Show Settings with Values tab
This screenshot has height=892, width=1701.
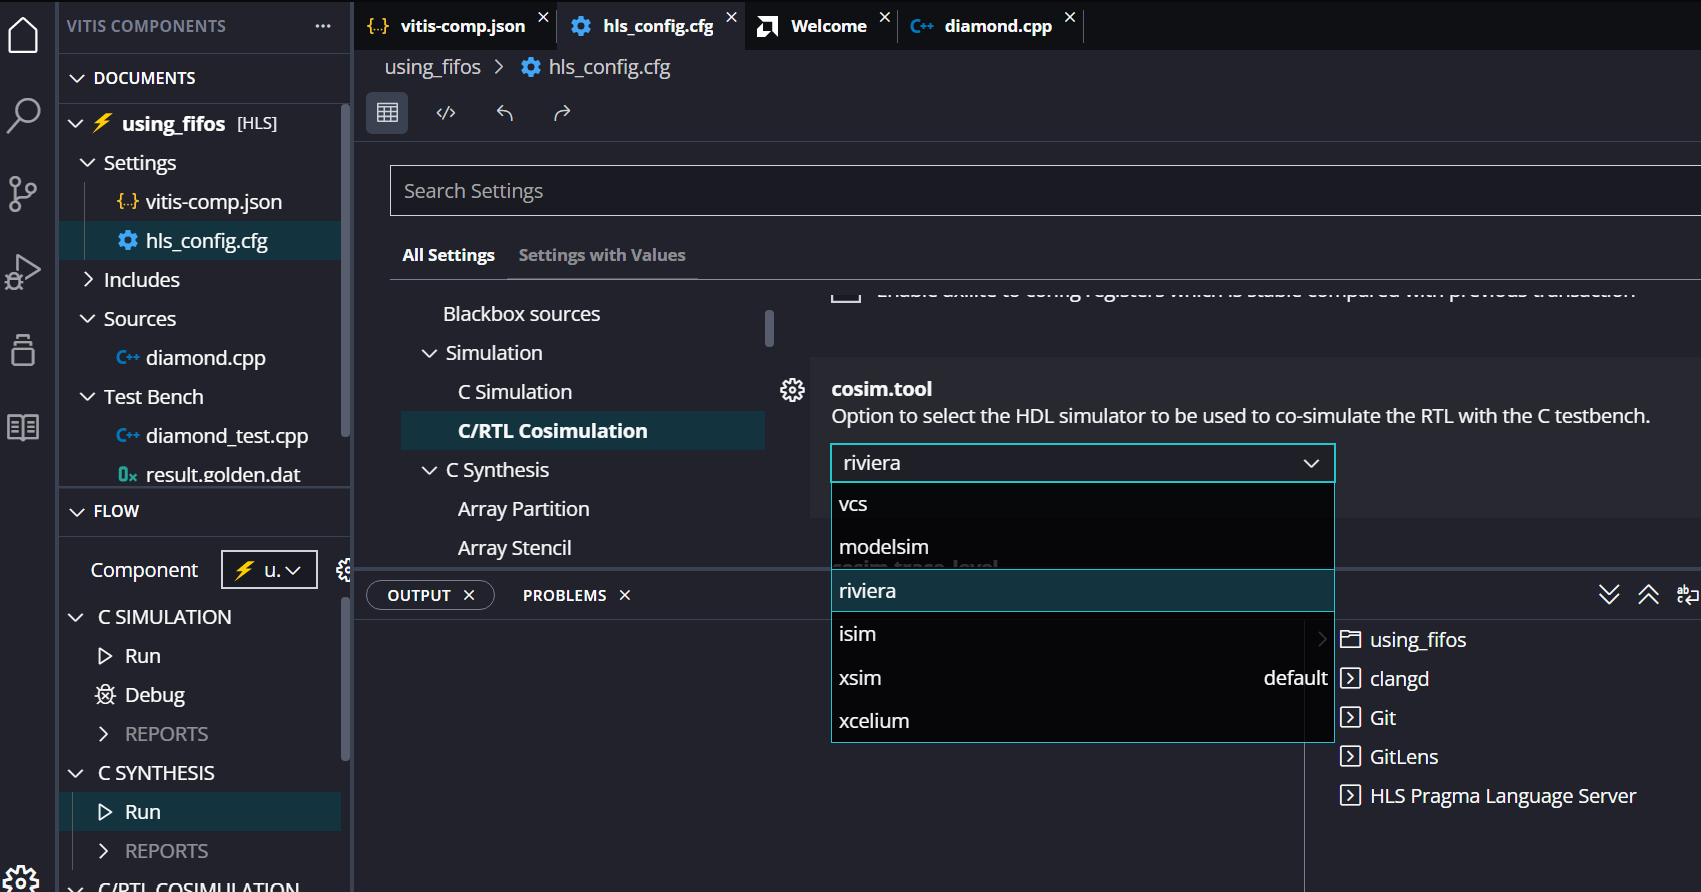click(x=601, y=255)
